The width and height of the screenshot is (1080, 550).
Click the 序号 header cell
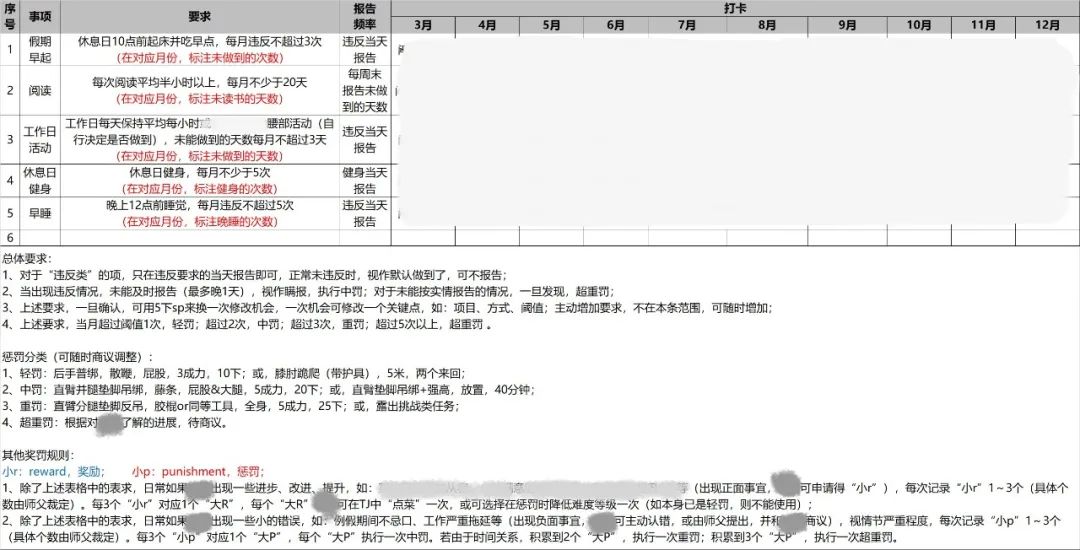pos(10,17)
